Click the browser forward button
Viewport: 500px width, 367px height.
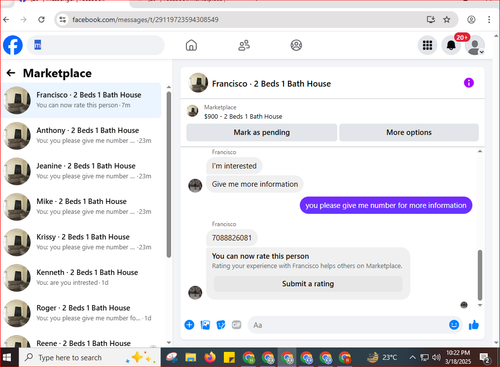tap(23, 20)
